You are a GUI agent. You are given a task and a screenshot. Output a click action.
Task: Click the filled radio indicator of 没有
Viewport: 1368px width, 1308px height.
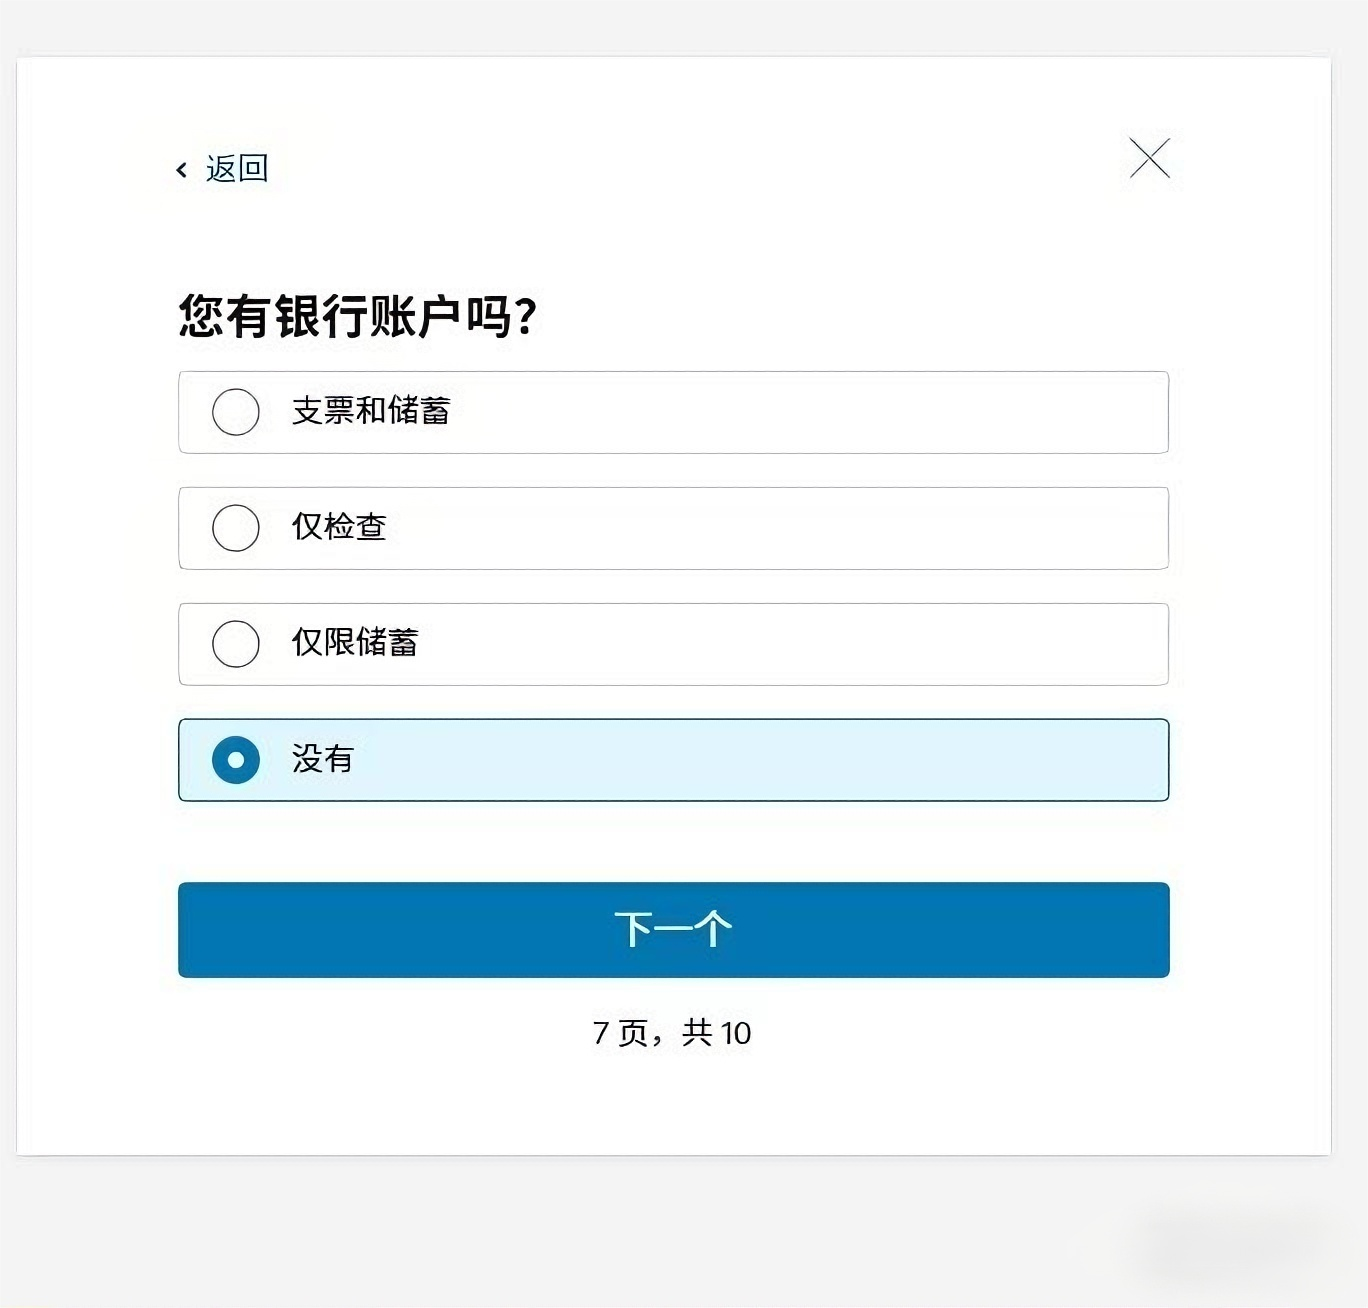(236, 760)
